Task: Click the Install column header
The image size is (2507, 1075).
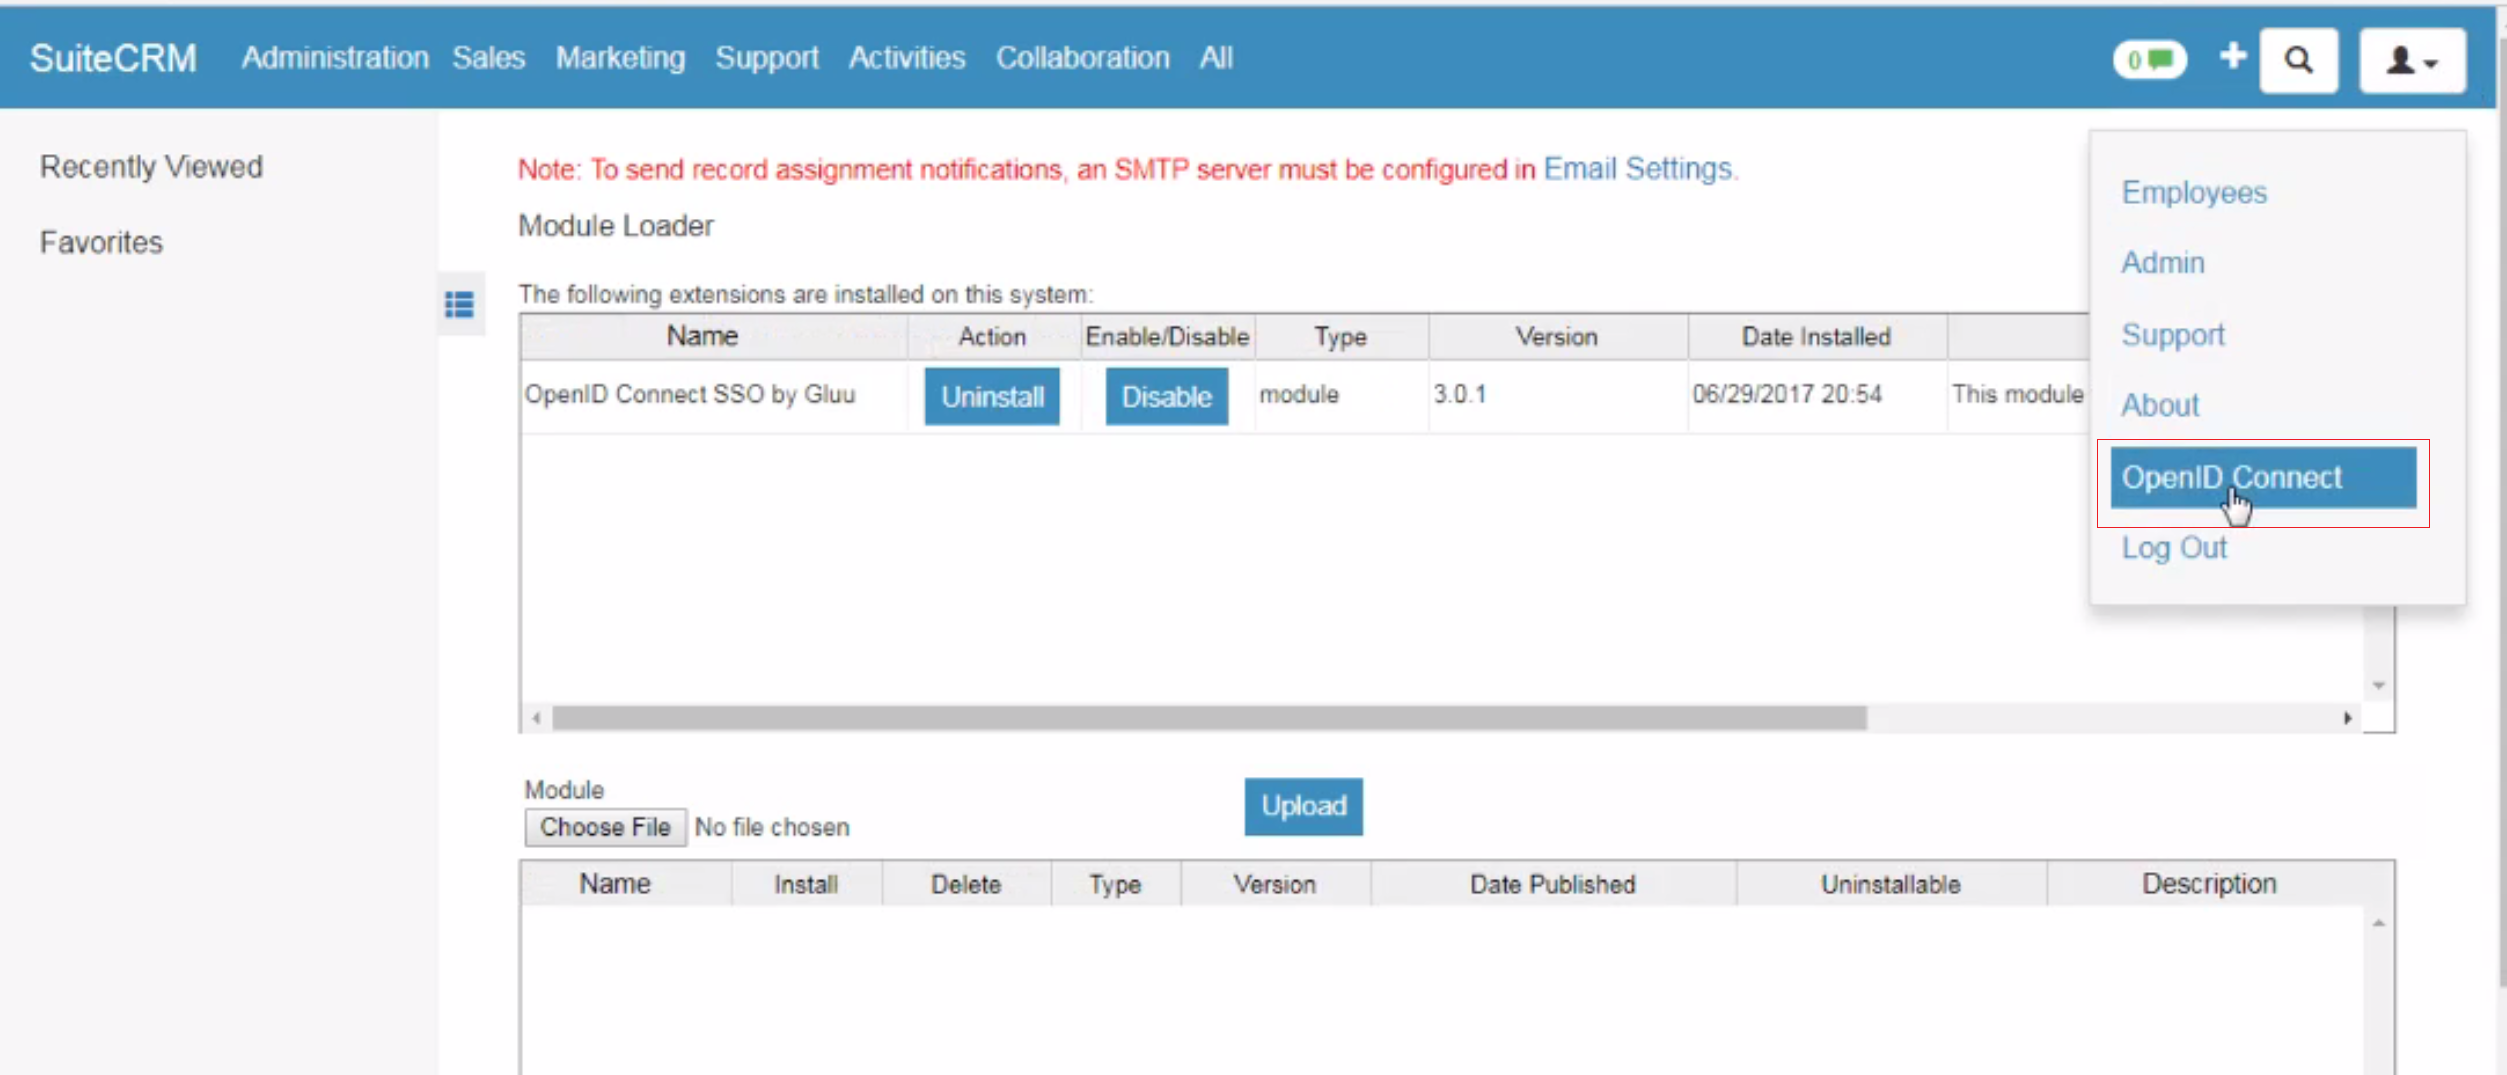Action: tap(806, 885)
